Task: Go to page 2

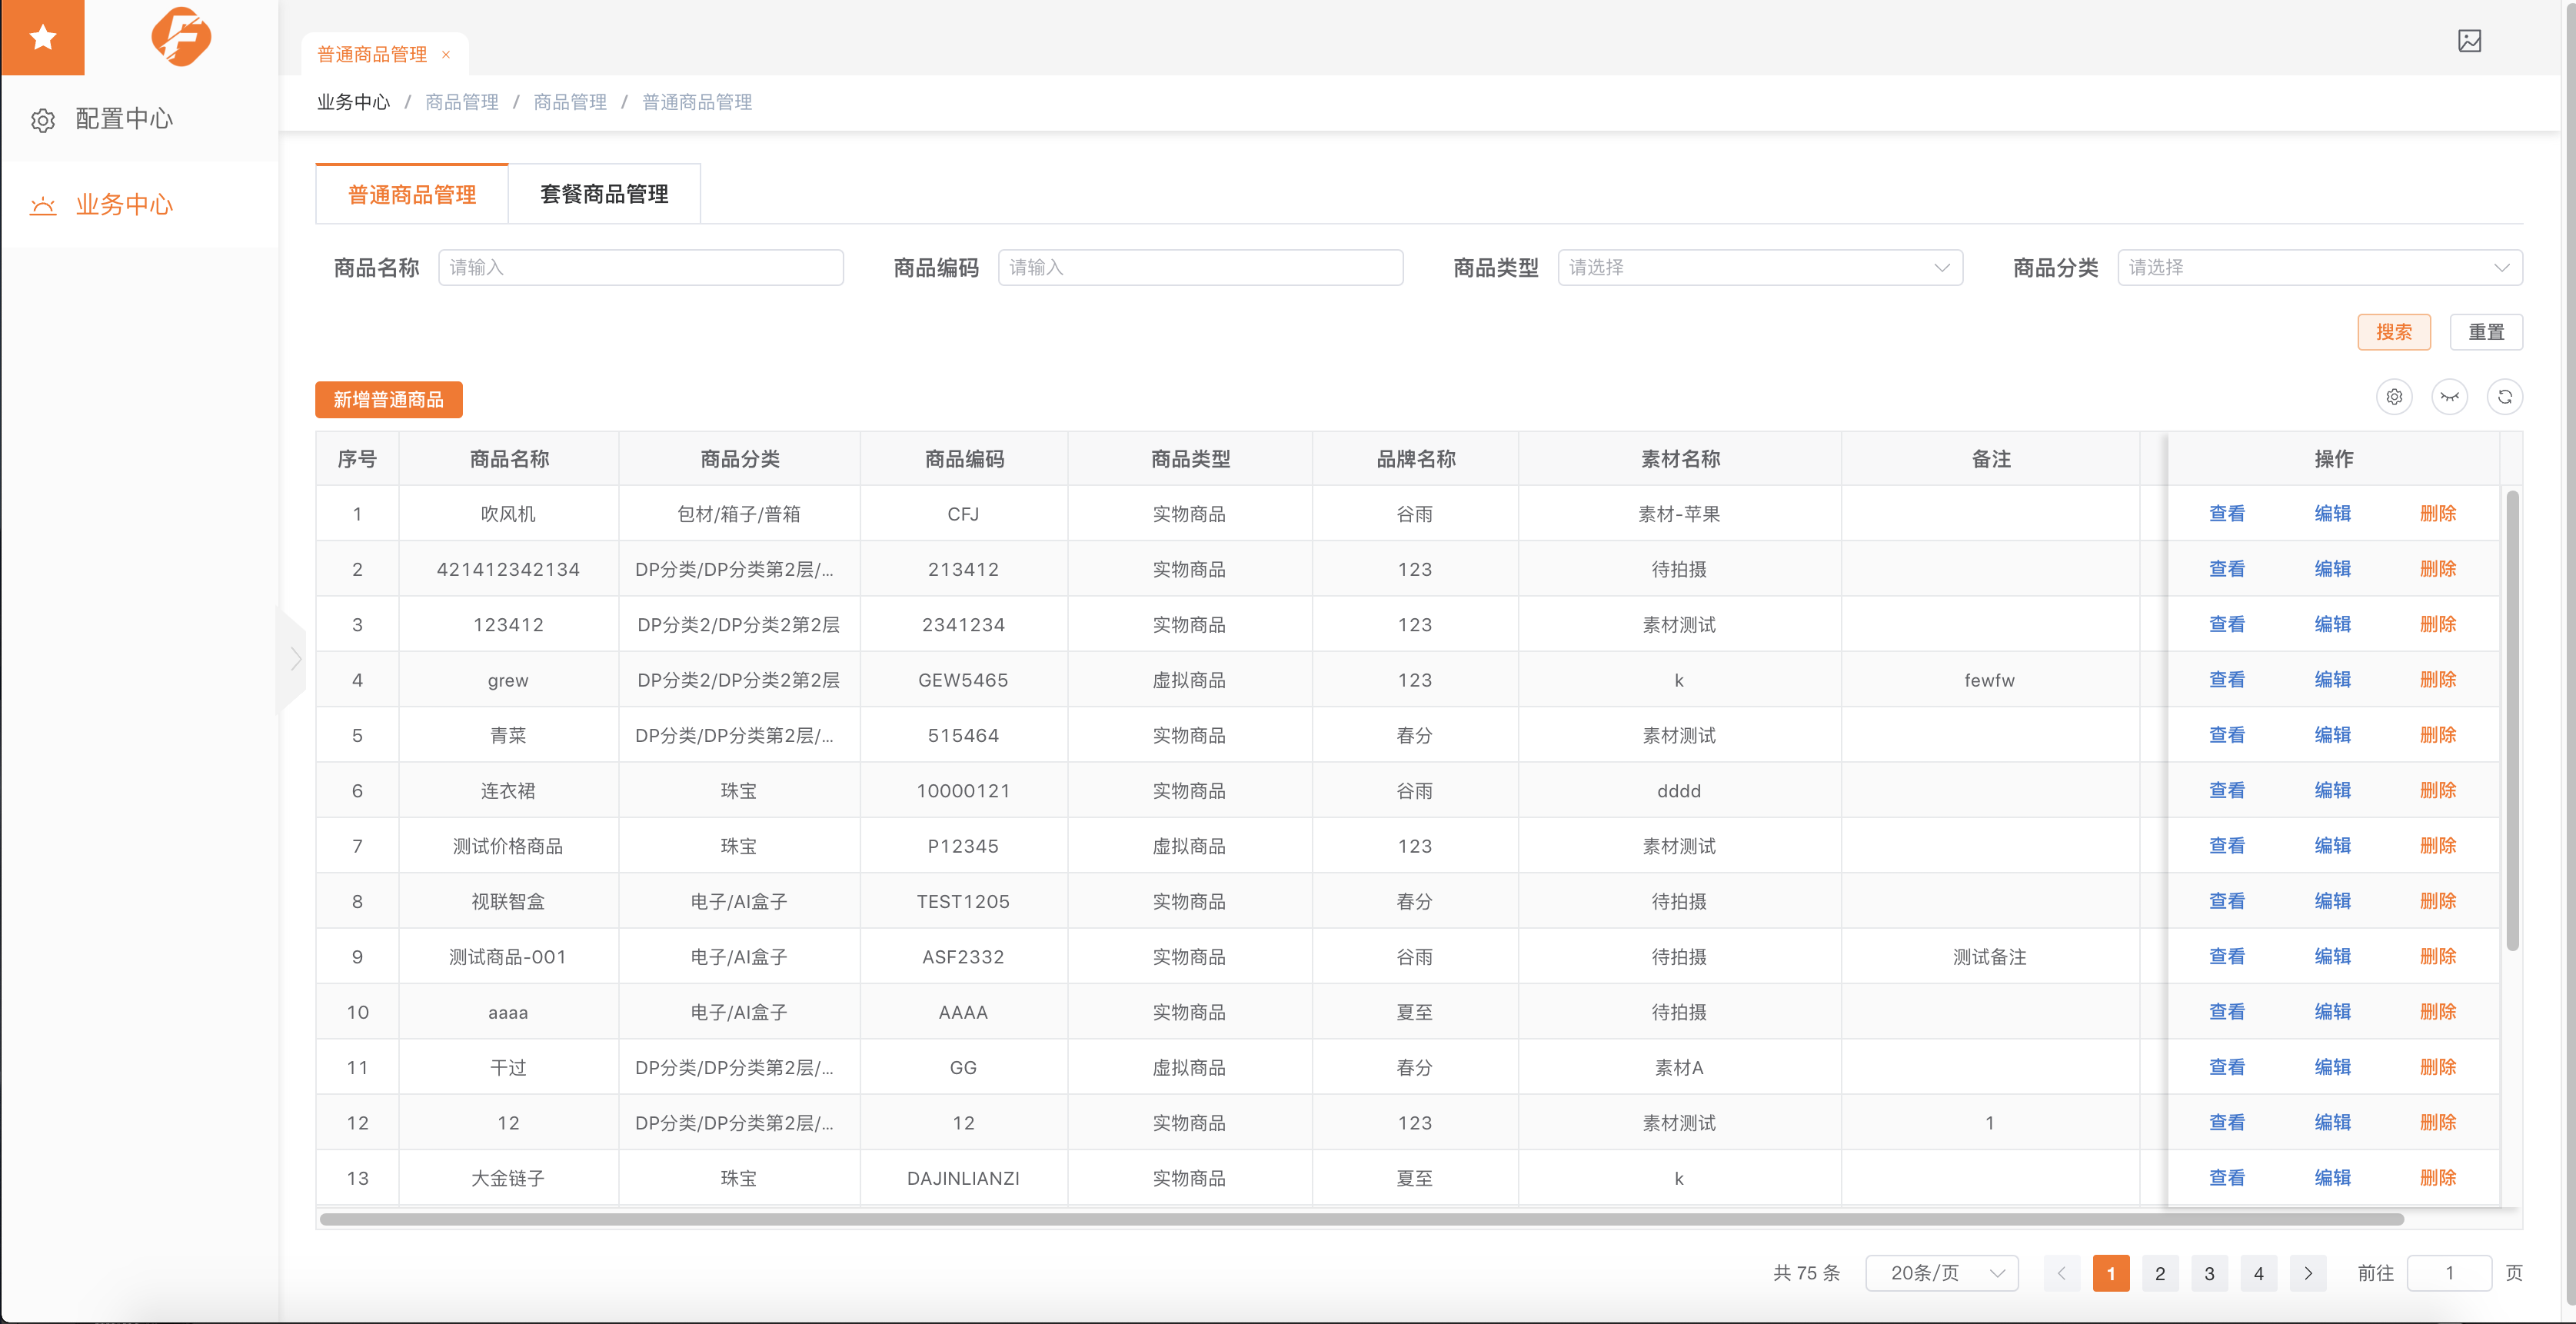Action: coord(2160,1273)
